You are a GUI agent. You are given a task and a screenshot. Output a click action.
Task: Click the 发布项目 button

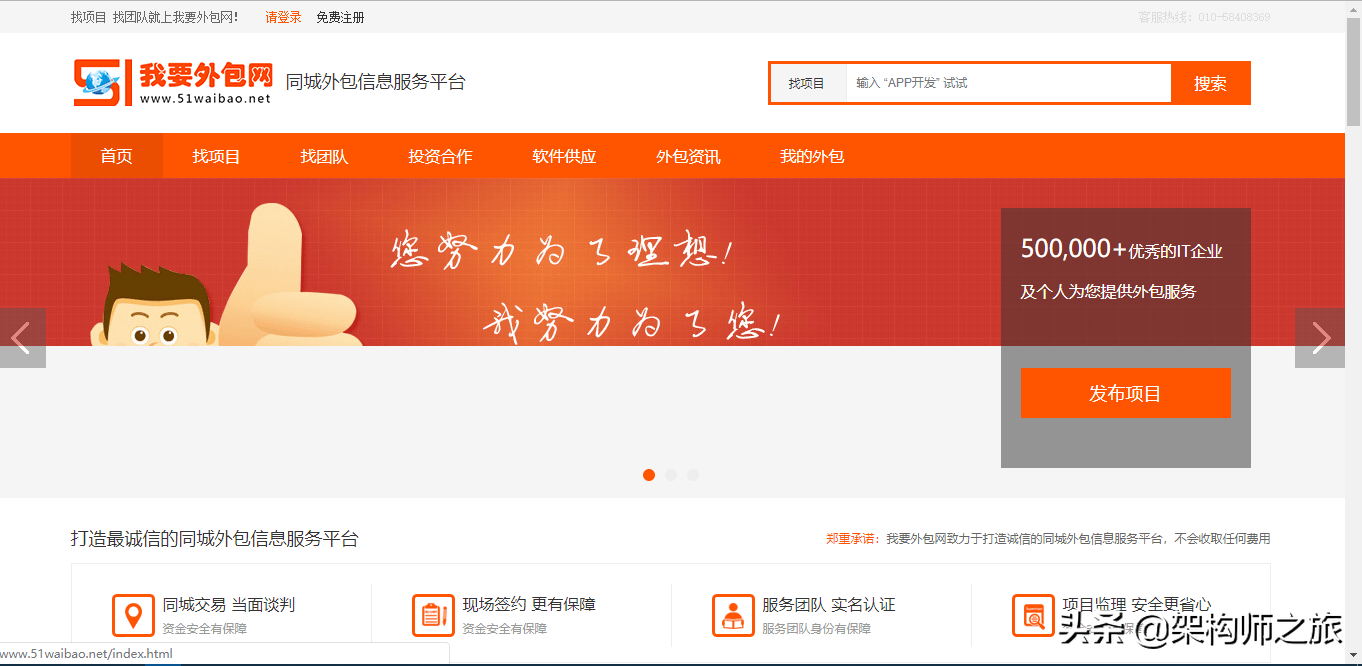pos(1125,393)
